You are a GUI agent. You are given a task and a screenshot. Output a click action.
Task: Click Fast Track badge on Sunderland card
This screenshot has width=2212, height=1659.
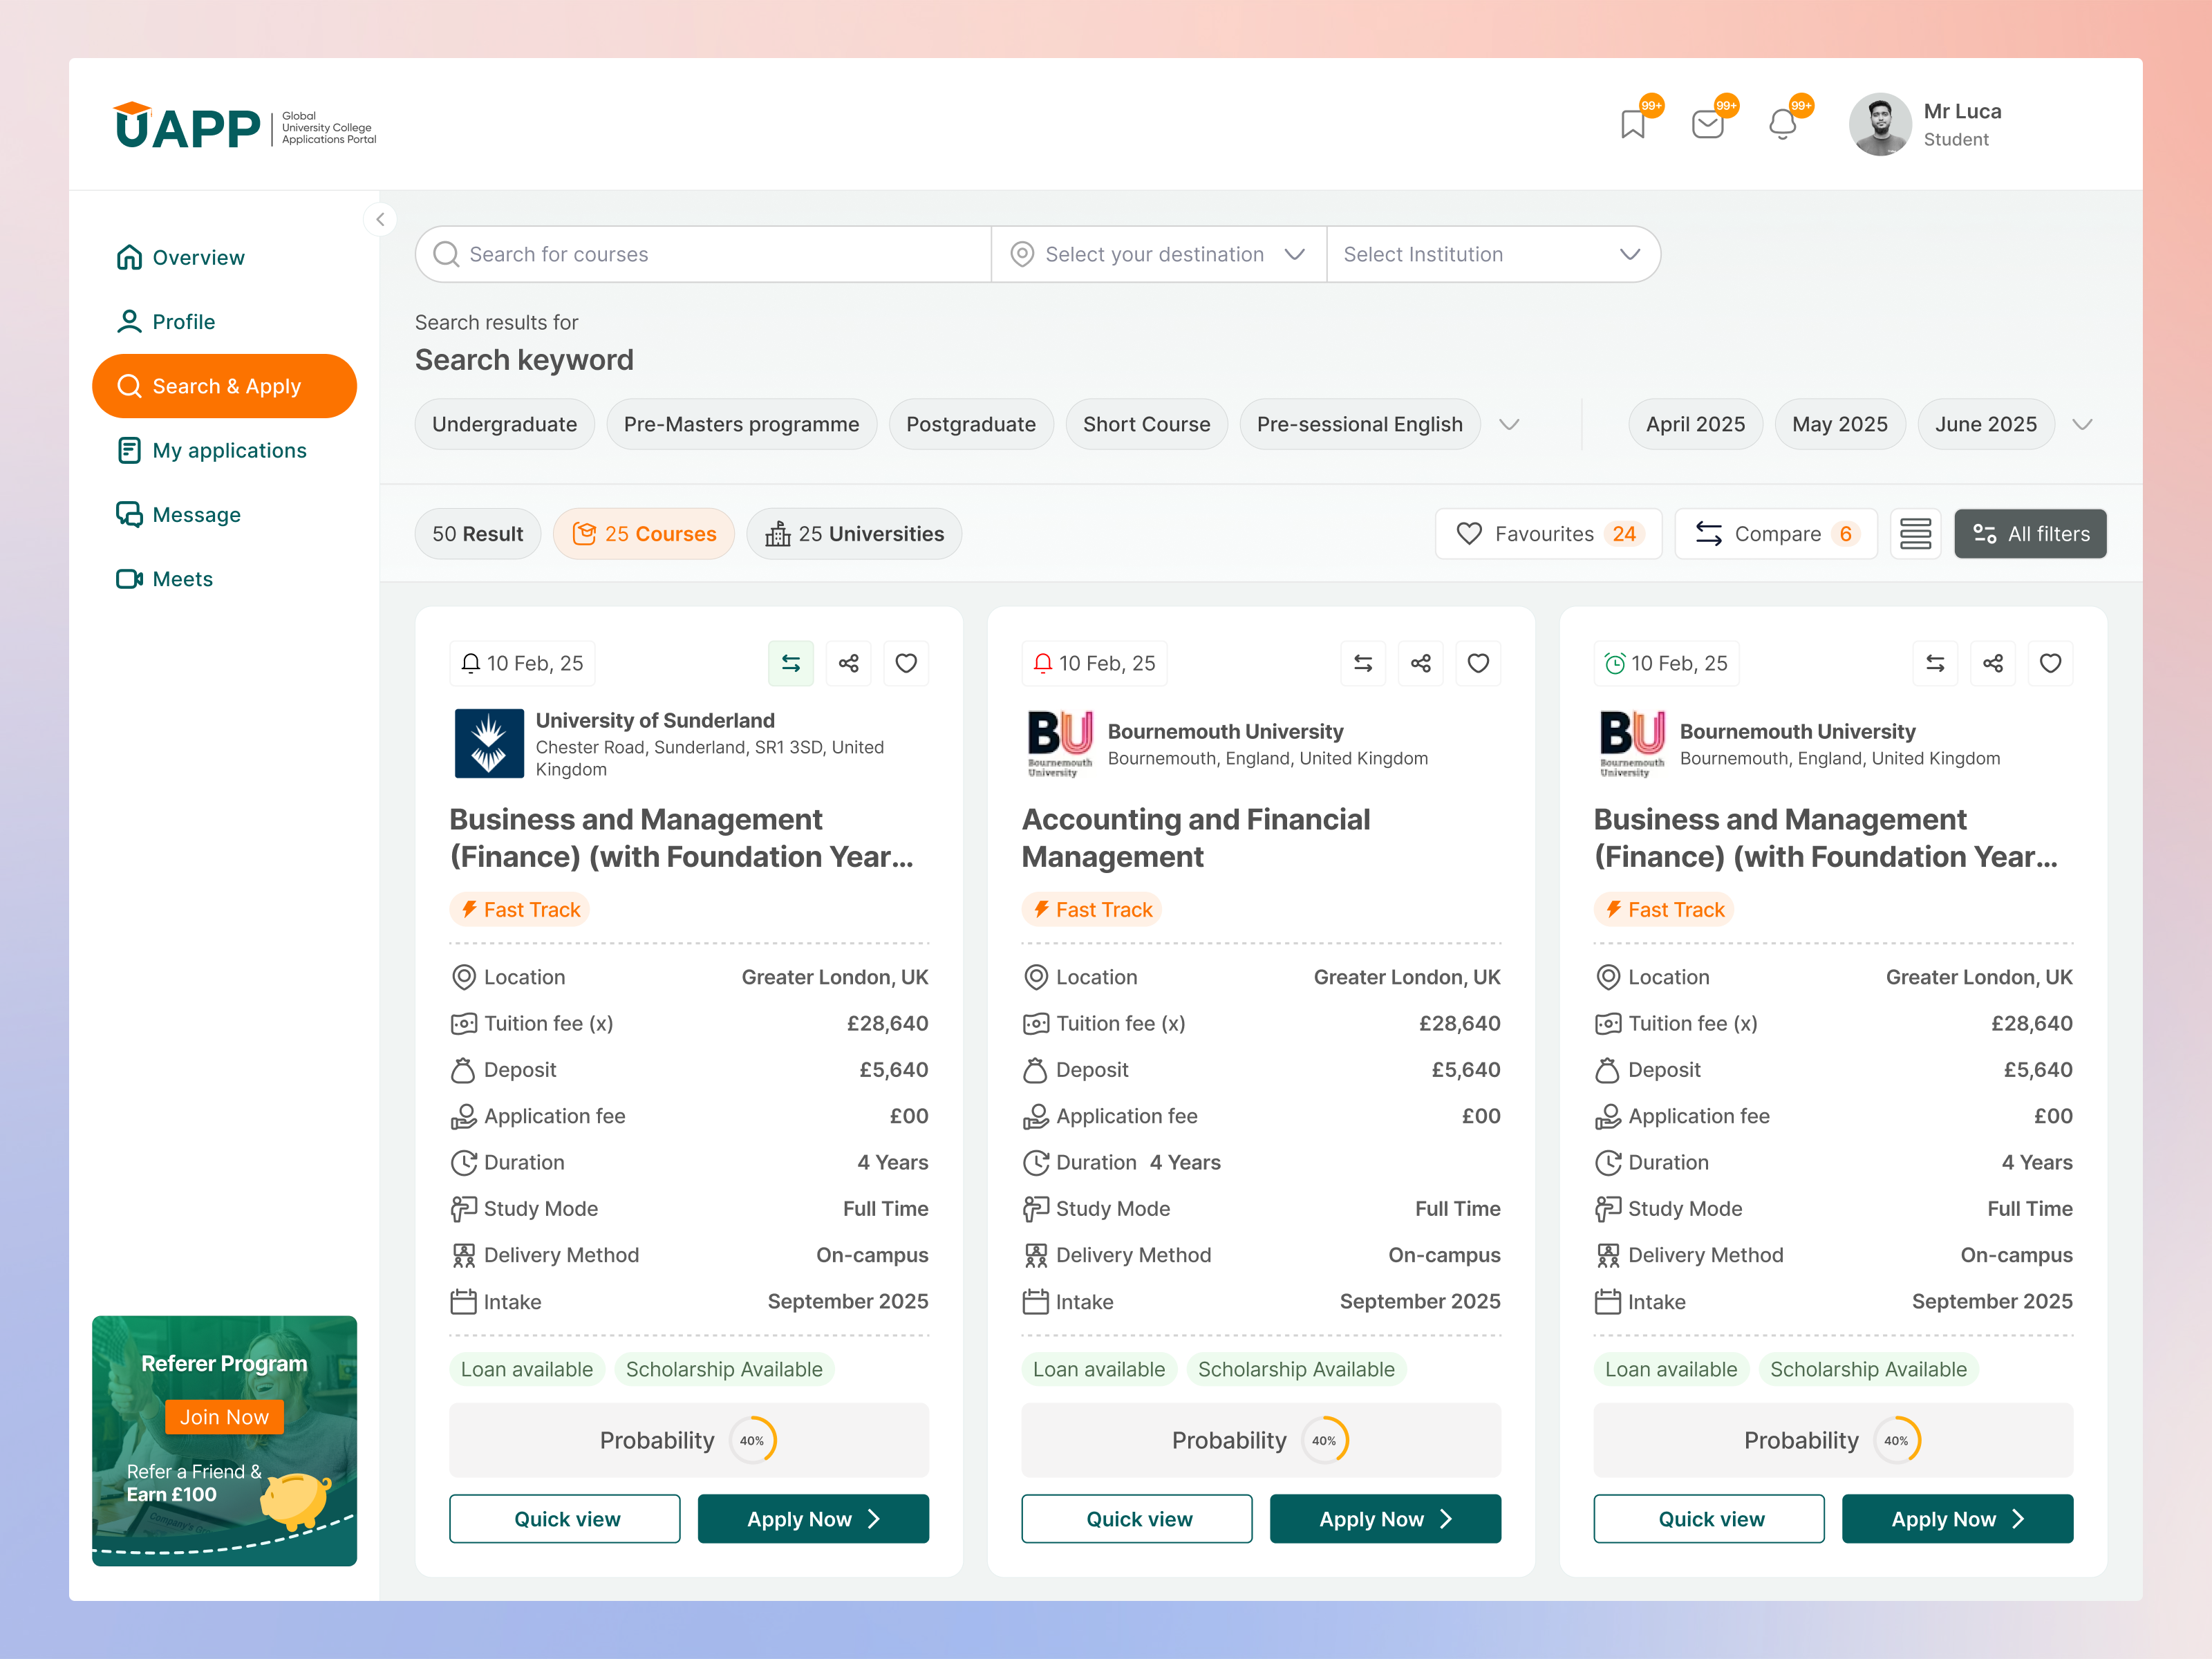pyautogui.click(x=520, y=909)
